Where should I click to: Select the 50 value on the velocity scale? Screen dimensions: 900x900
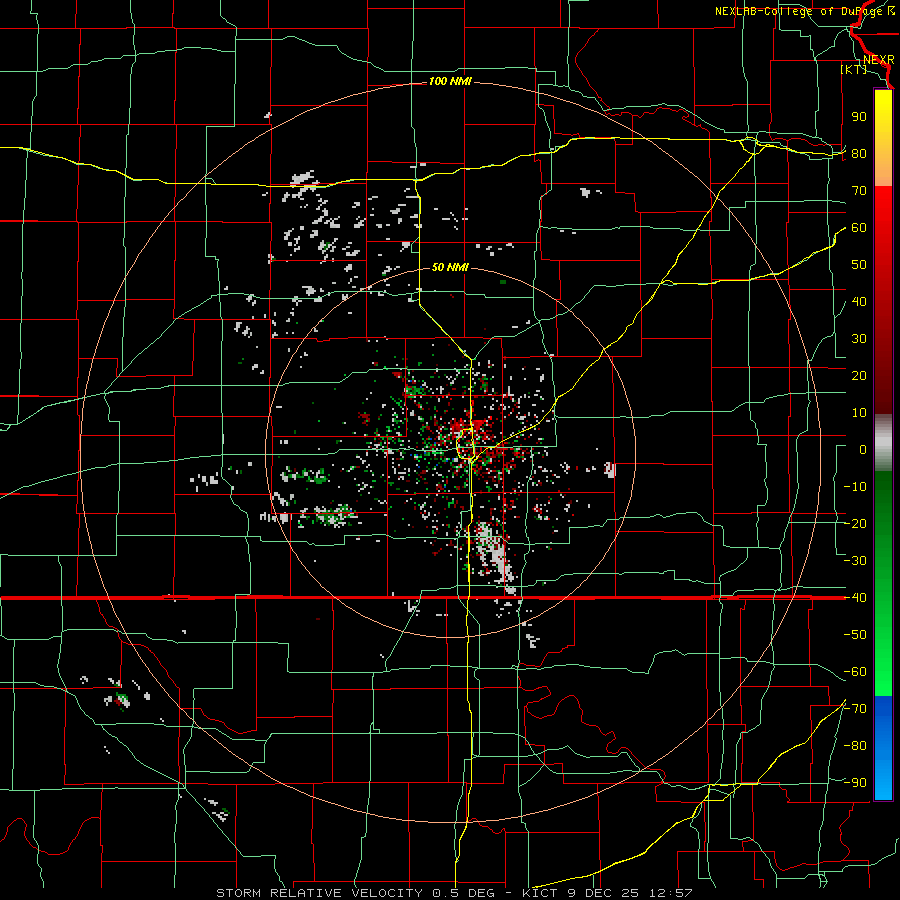point(859,265)
